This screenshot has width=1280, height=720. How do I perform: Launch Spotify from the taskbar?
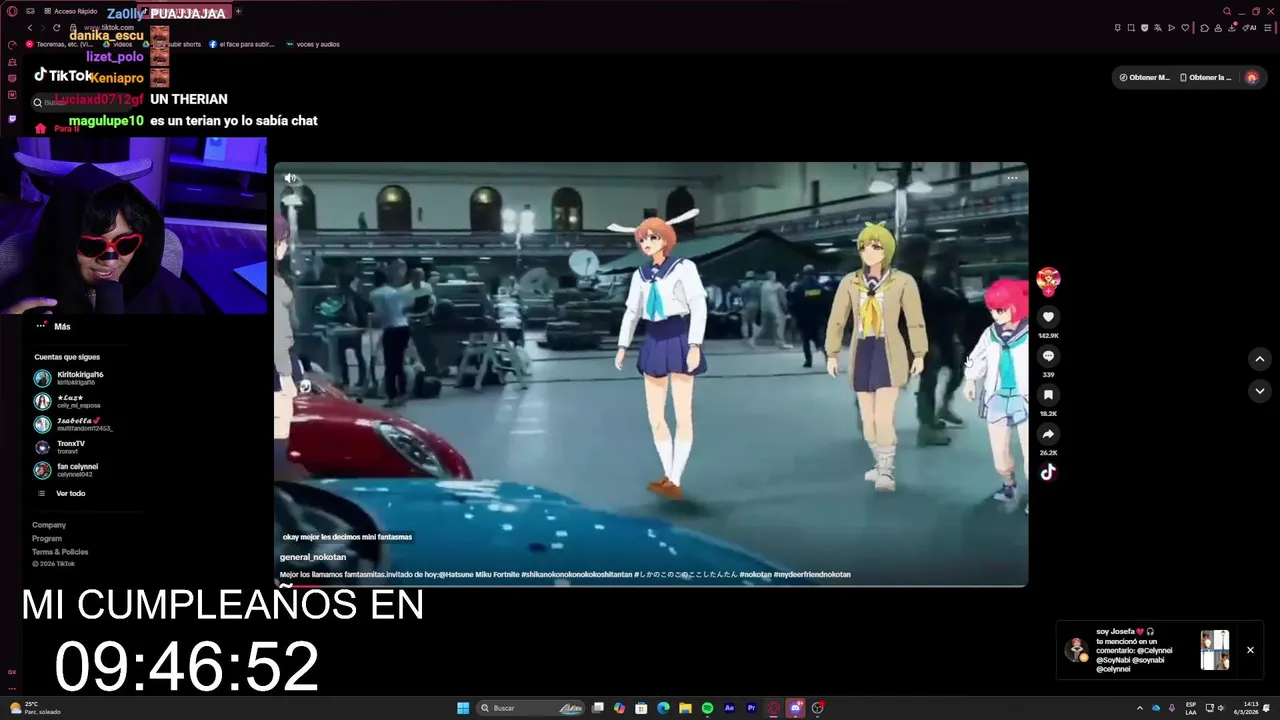tap(707, 708)
